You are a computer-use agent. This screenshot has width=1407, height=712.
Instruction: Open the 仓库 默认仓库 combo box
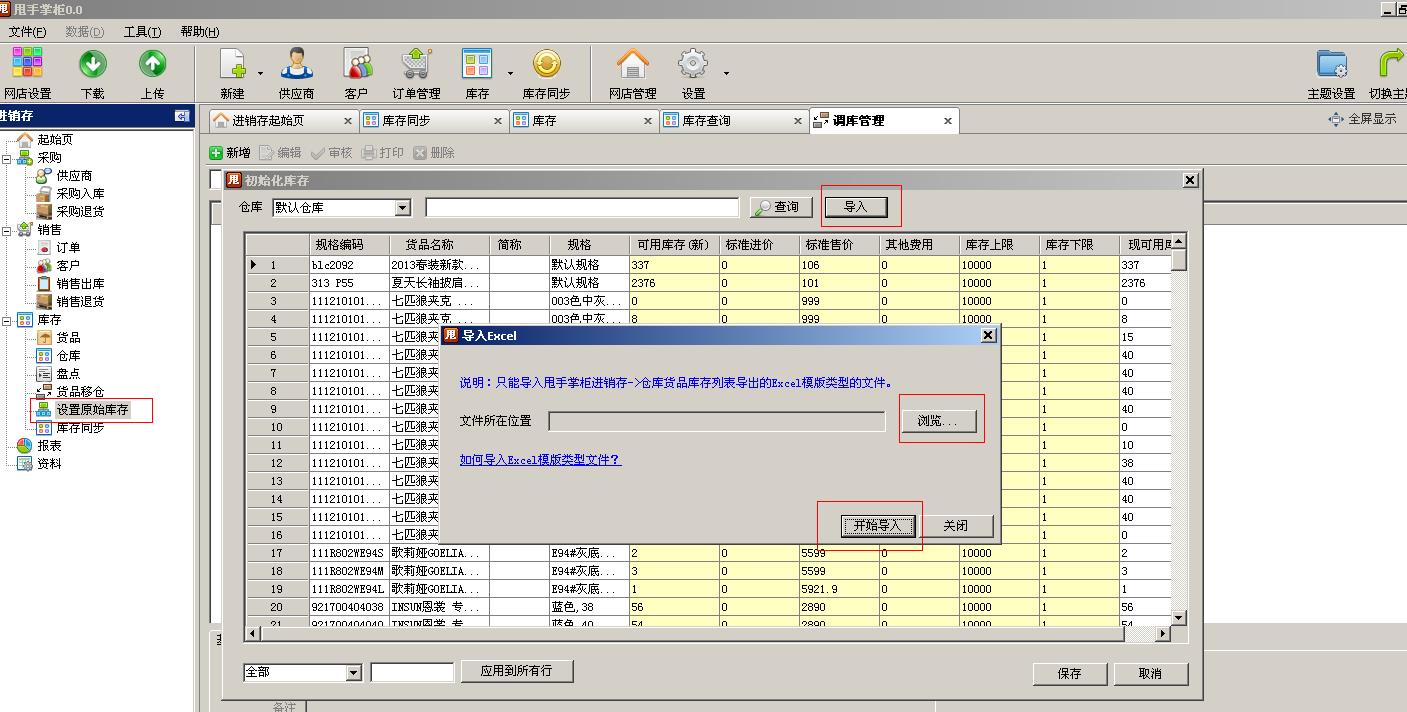341,208
